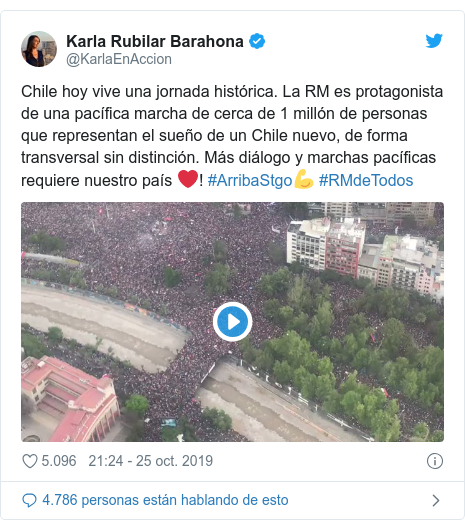
Task: Open the #ArribaStgo hashtag
Action: (250, 180)
